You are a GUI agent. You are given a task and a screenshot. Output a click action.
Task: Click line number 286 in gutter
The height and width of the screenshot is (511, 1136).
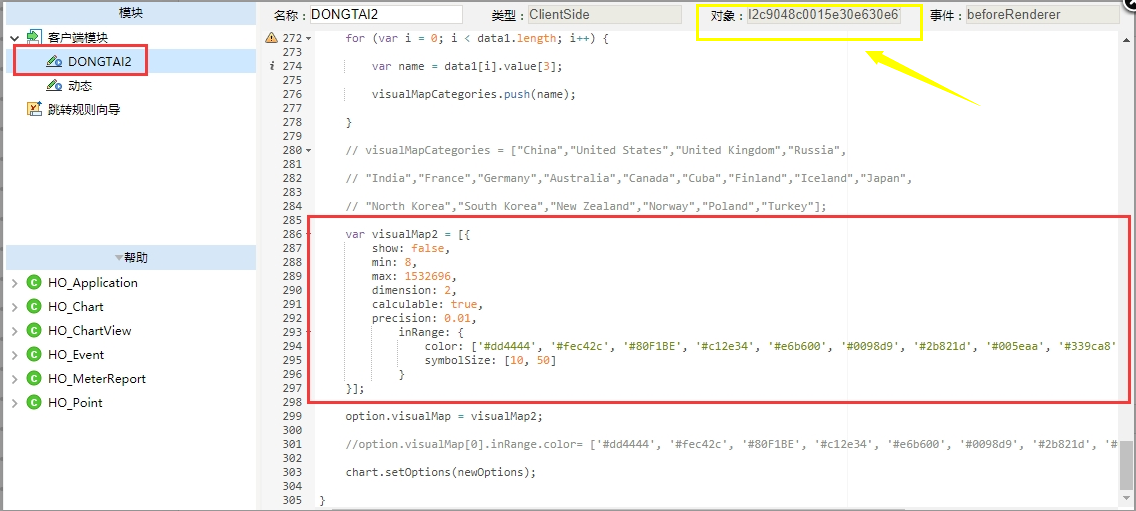291,235
